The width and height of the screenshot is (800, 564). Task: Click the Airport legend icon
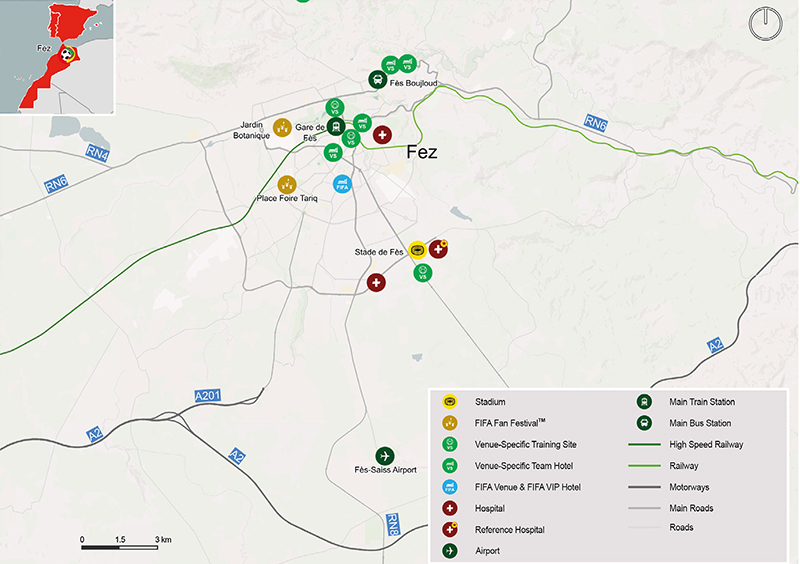point(449,551)
